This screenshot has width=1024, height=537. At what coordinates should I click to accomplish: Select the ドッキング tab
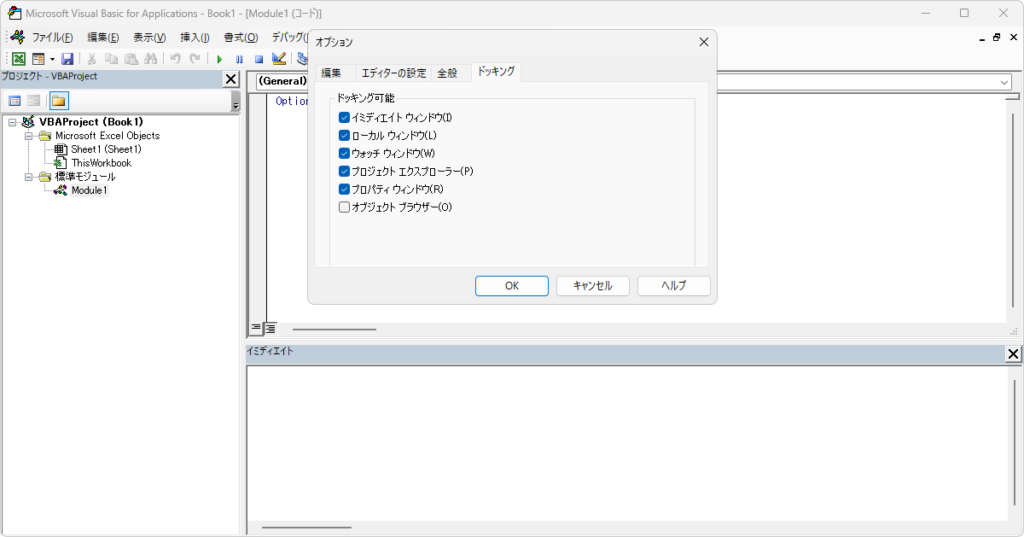[x=496, y=72]
